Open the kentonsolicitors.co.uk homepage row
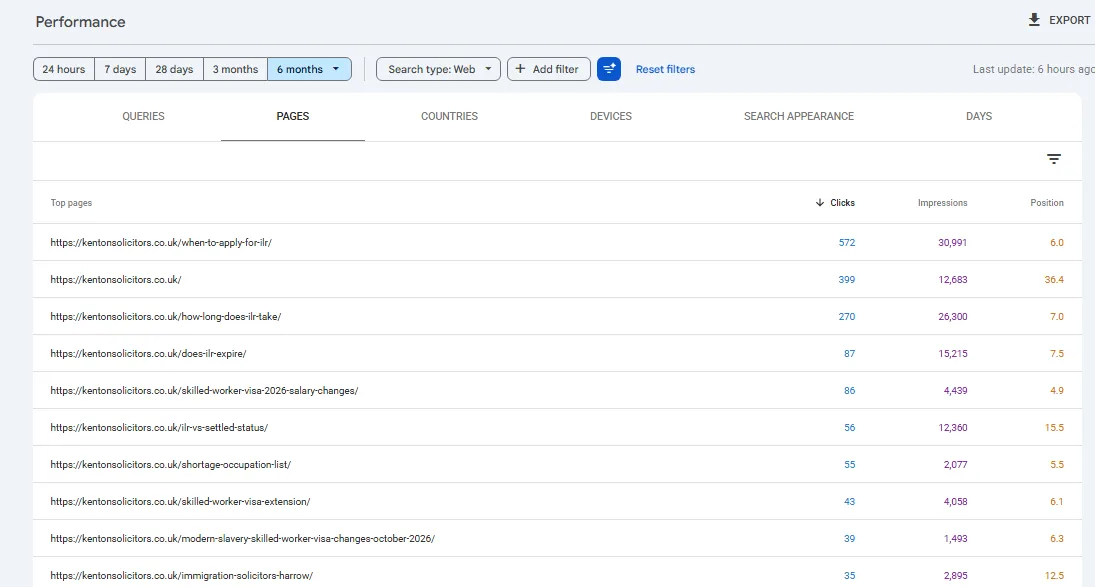 point(557,279)
